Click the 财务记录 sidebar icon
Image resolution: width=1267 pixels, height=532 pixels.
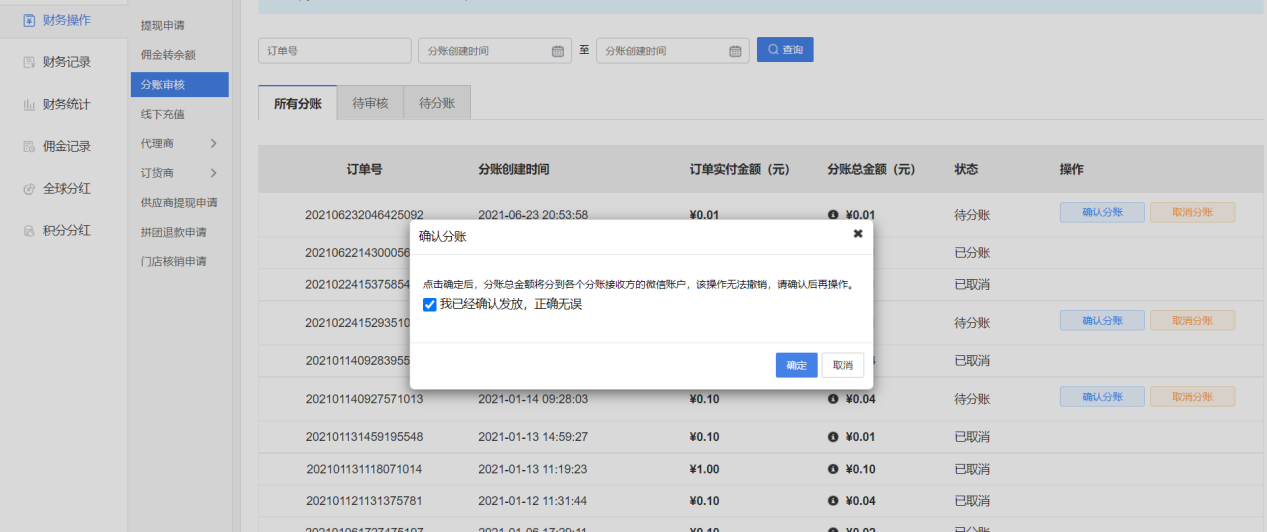[30, 62]
